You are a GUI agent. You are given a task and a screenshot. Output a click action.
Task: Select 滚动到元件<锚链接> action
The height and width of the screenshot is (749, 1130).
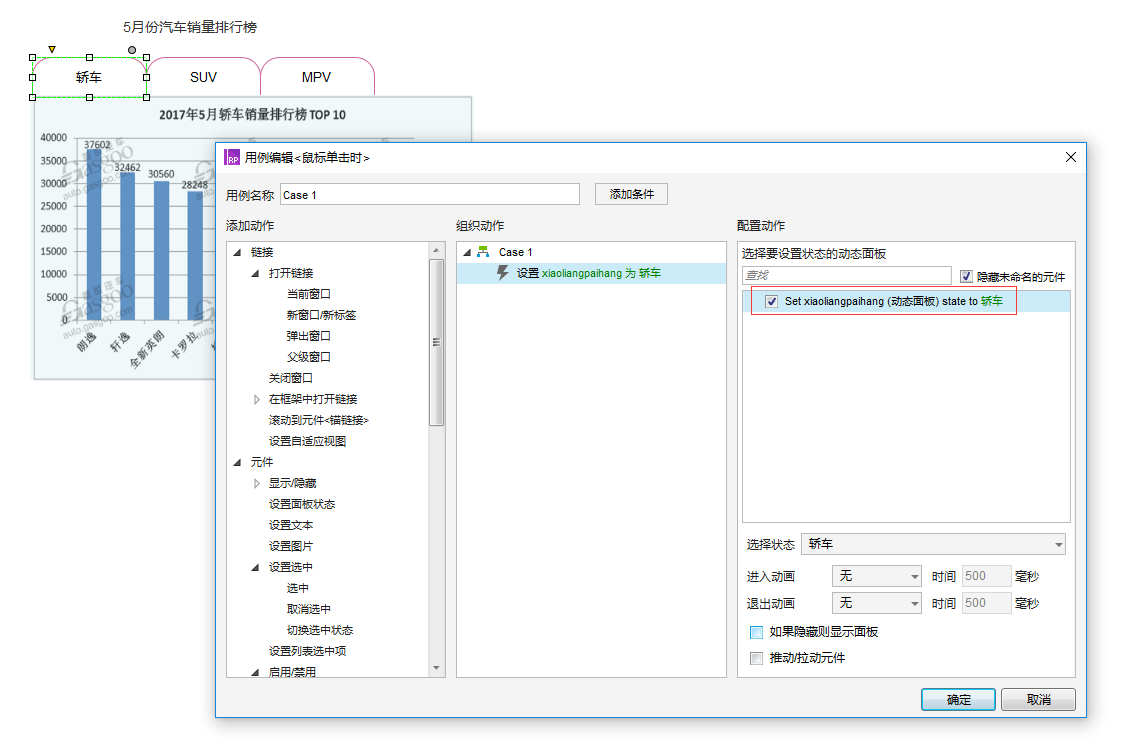pyautogui.click(x=319, y=420)
